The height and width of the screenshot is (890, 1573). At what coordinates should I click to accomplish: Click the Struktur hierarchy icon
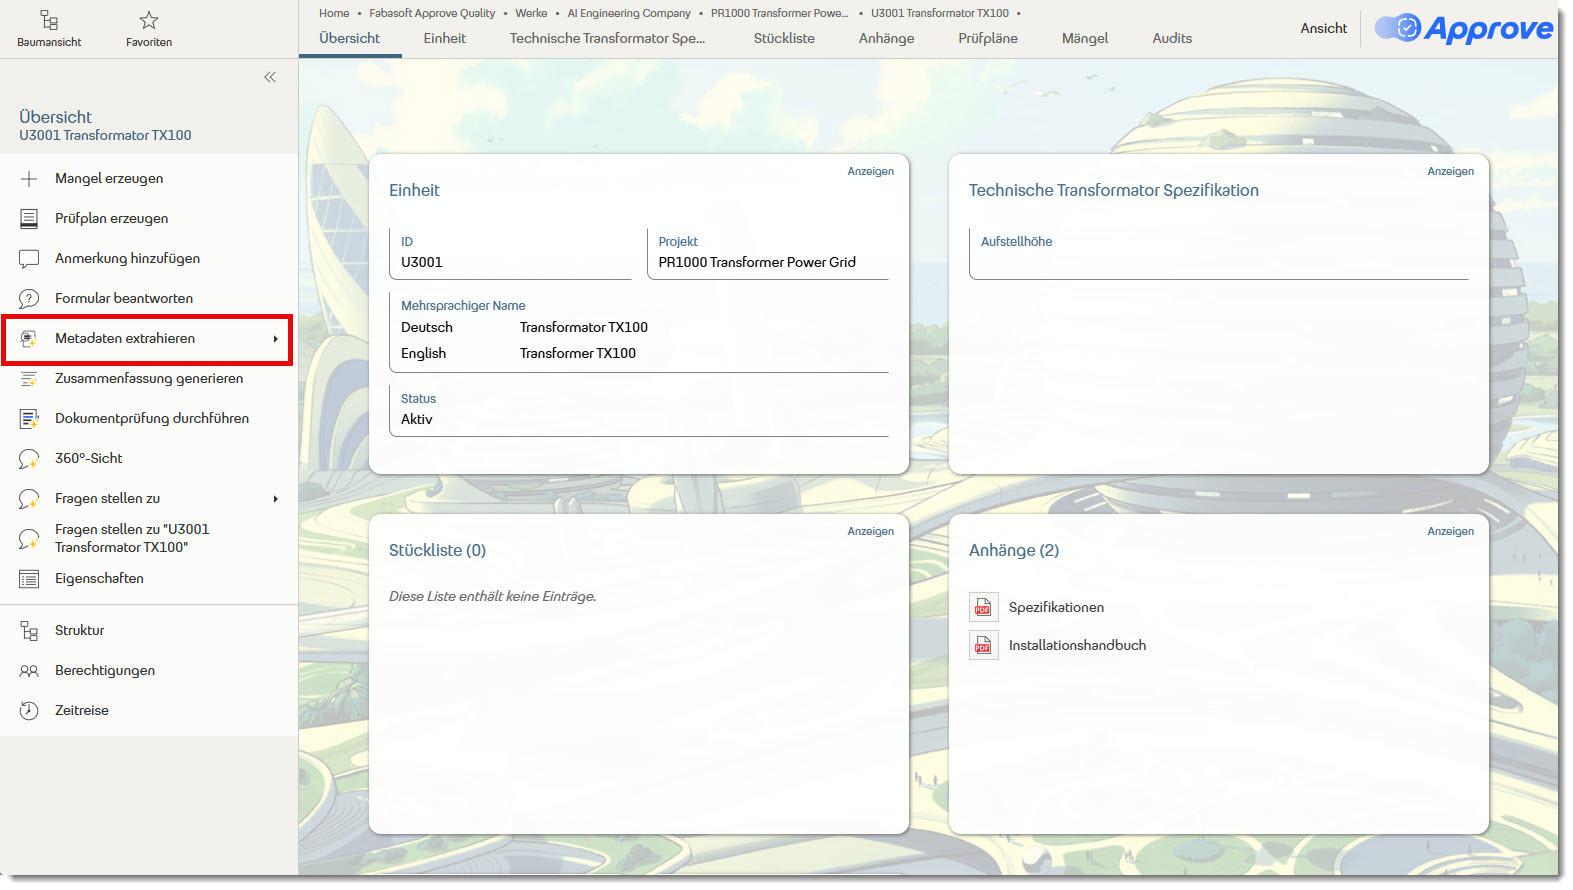pyautogui.click(x=29, y=631)
